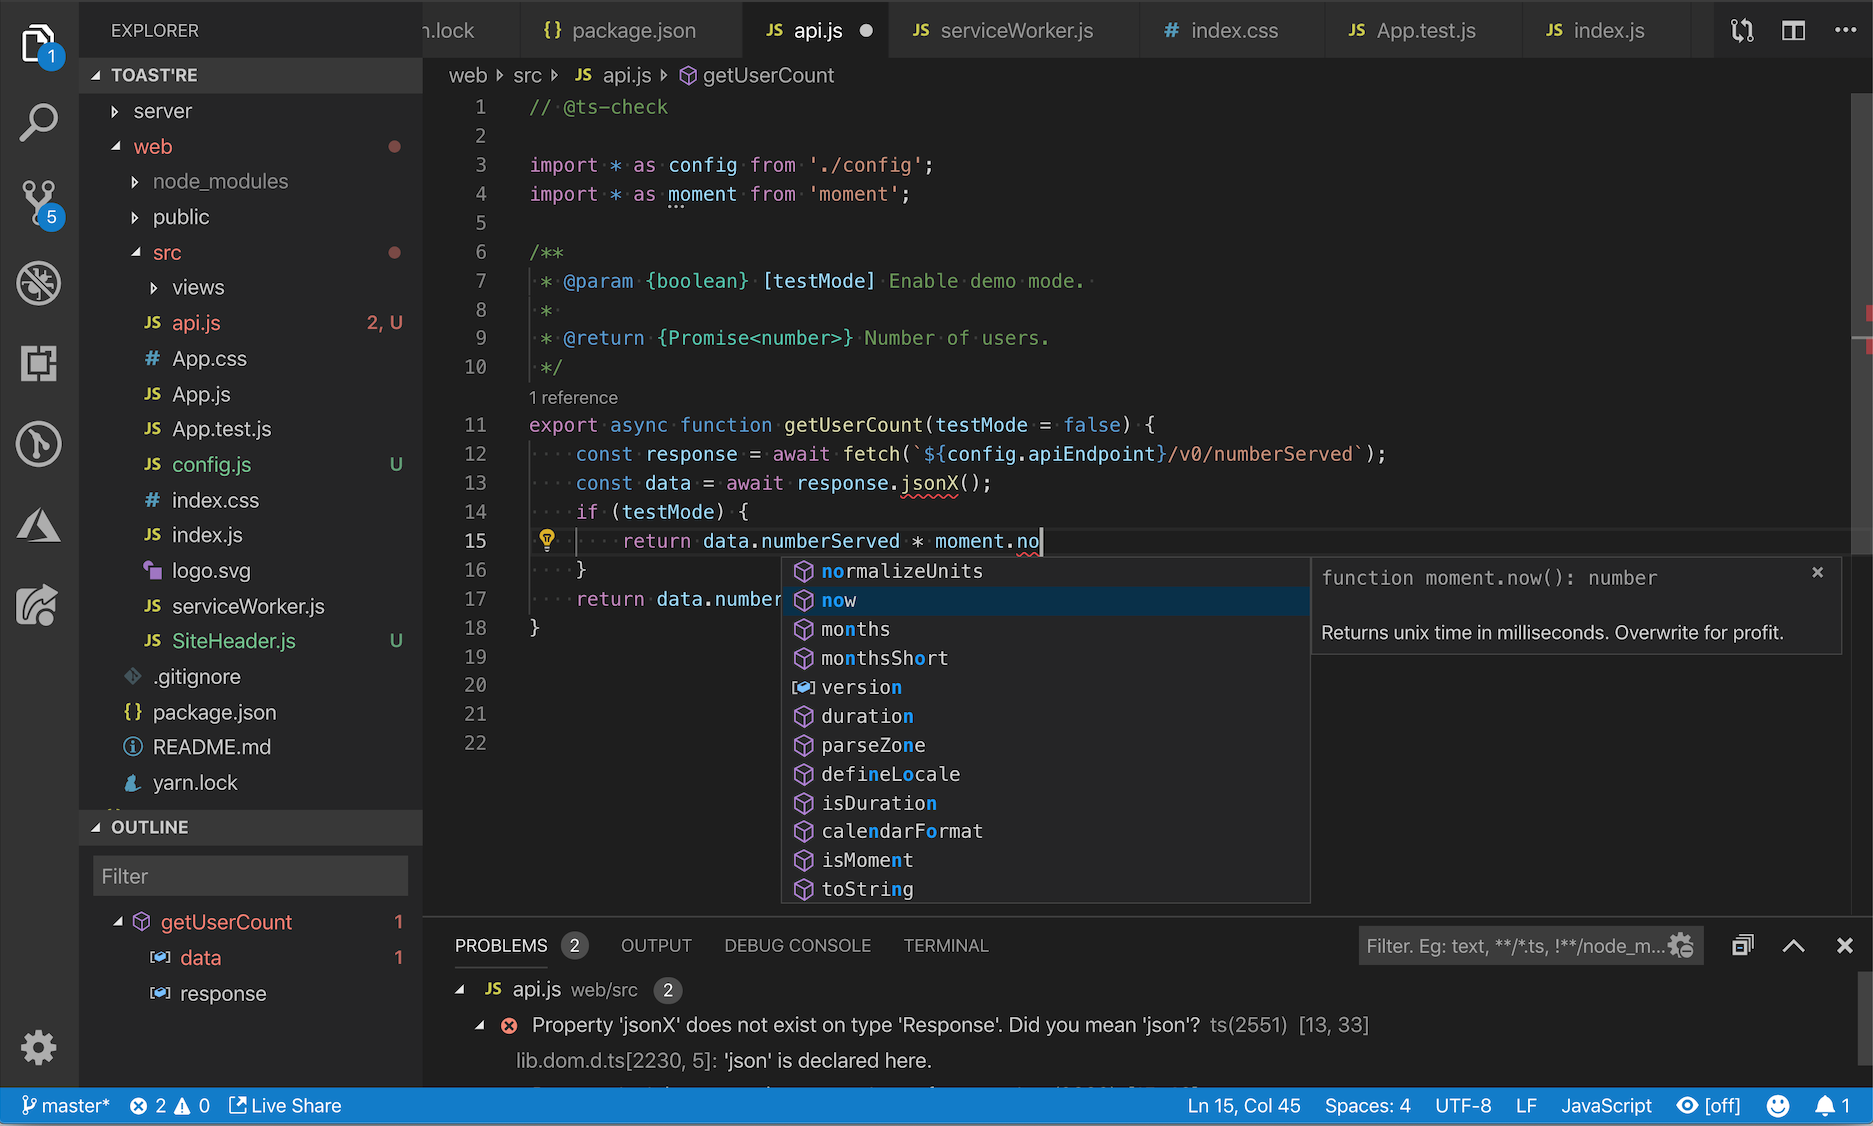Open the Azure view in the activity bar
The height and width of the screenshot is (1126, 1873).
click(38, 524)
